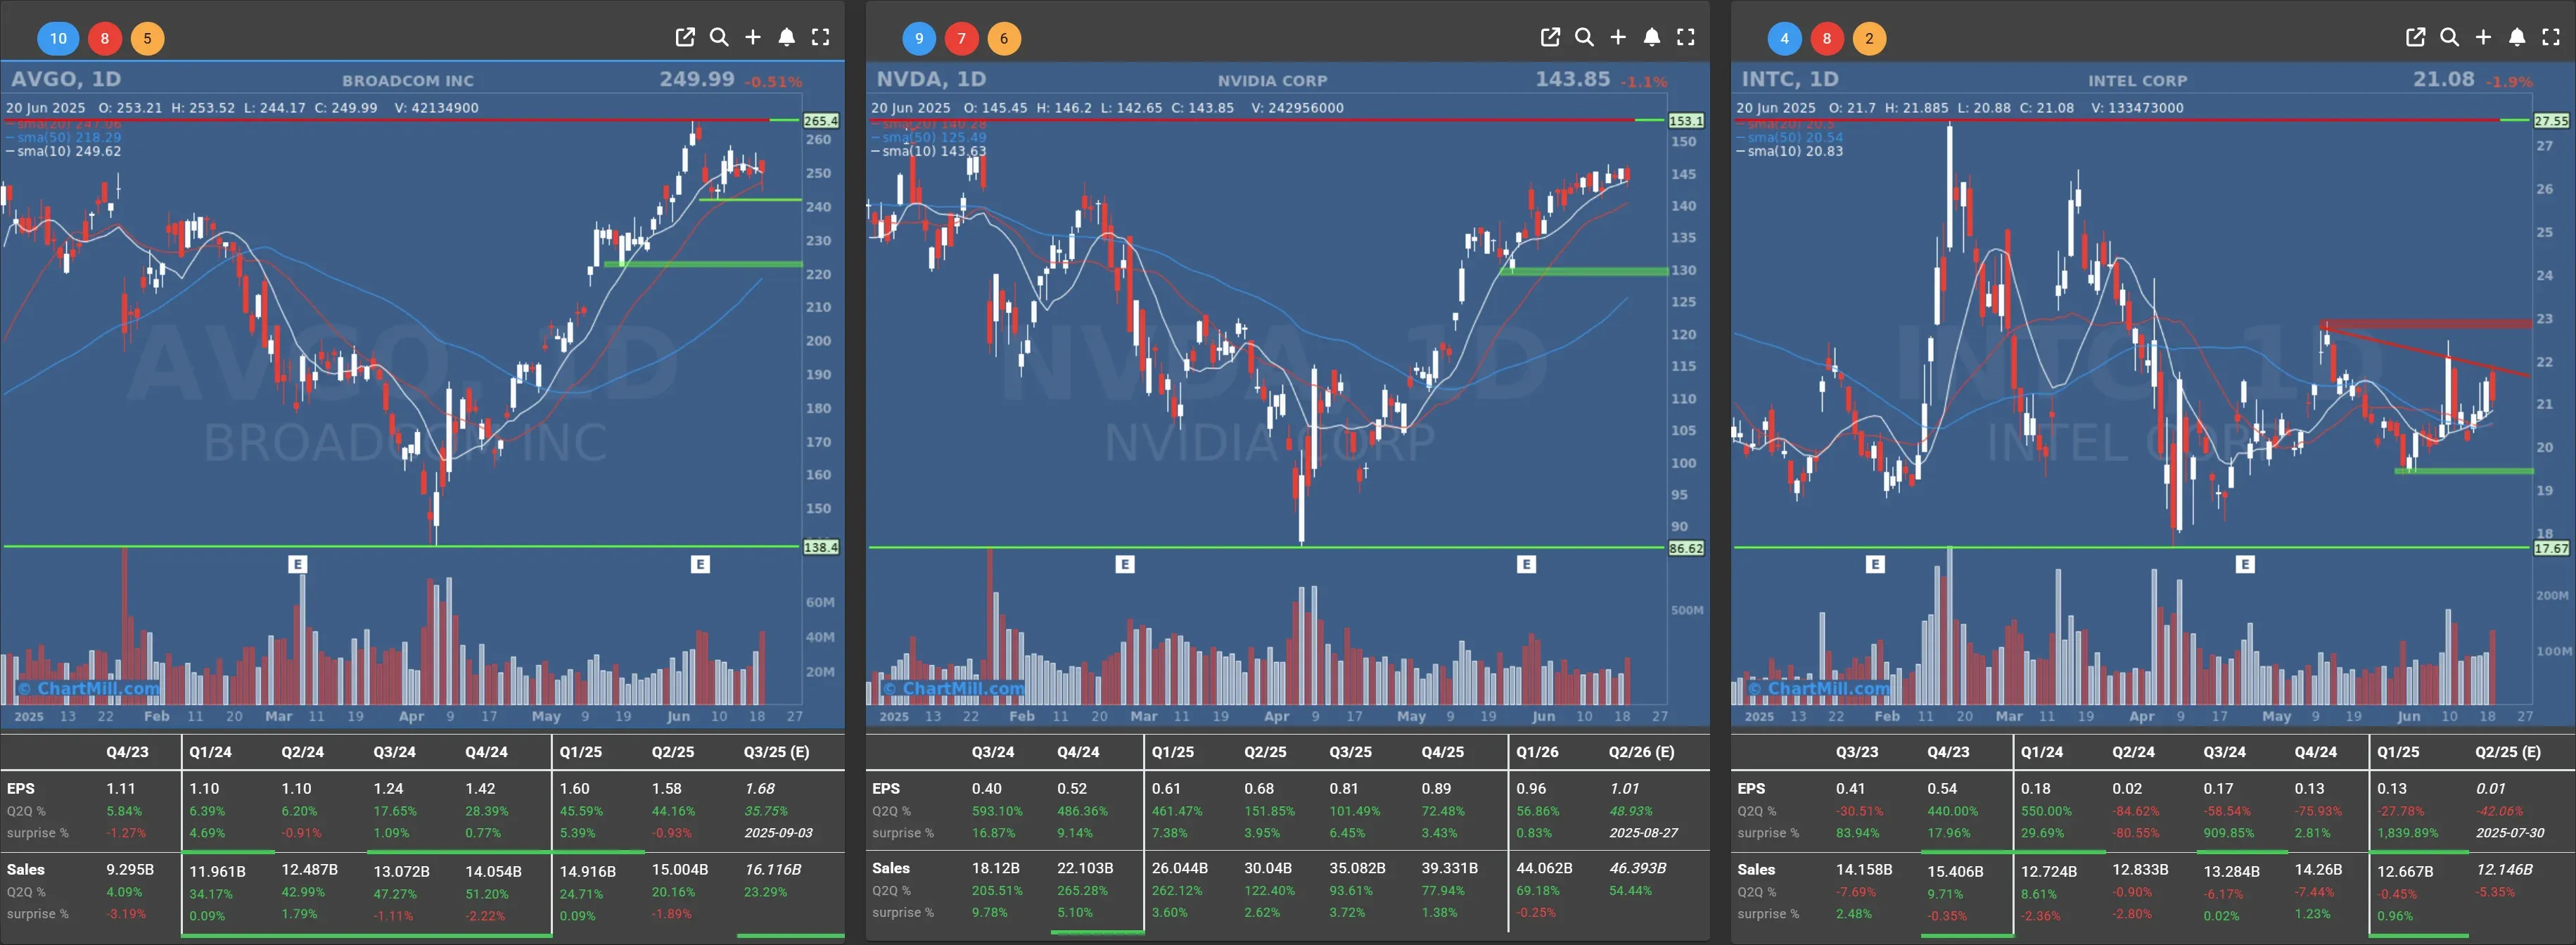The width and height of the screenshot is (2576, 945).
Task: Click INTC Q1/25 sales 12.667B
Action: coord(2405,871)
